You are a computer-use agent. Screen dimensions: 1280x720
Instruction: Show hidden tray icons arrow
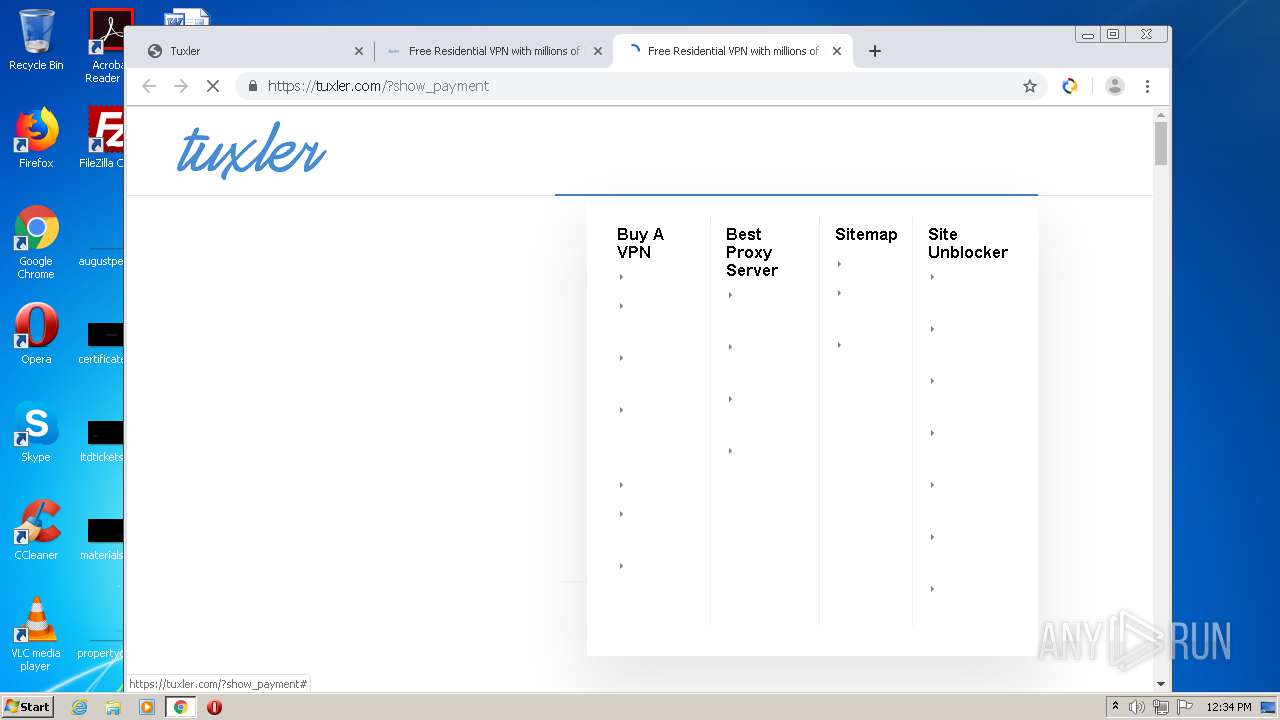[x=1115, y=706]
